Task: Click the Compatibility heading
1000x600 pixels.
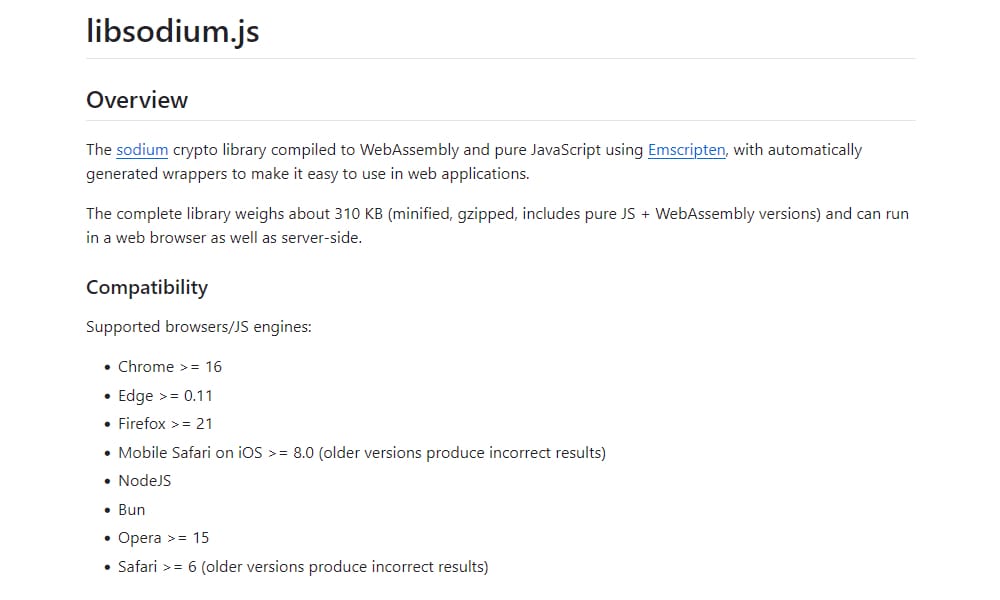Action: tap(147, 288)
